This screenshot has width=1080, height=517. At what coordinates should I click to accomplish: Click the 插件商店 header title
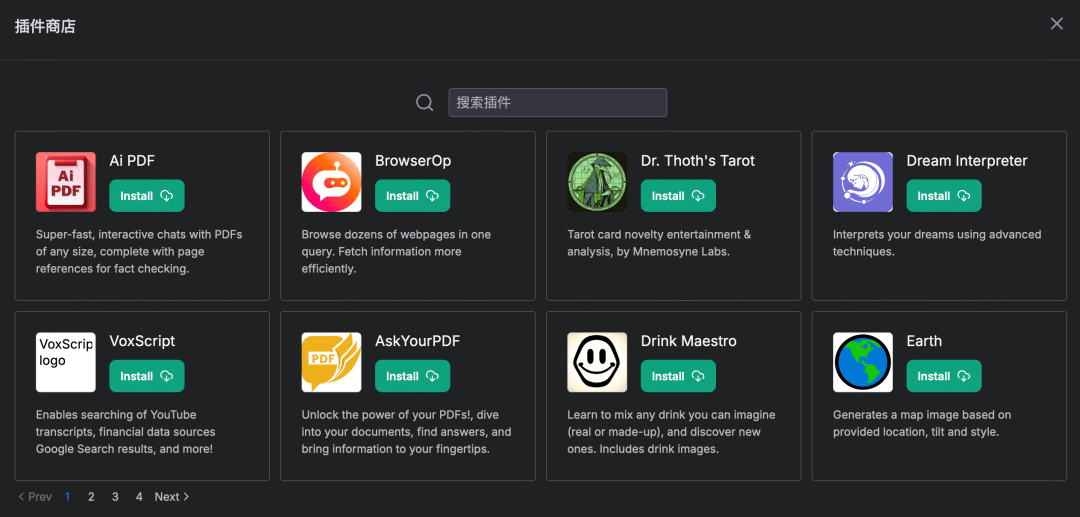click(45, 27)
